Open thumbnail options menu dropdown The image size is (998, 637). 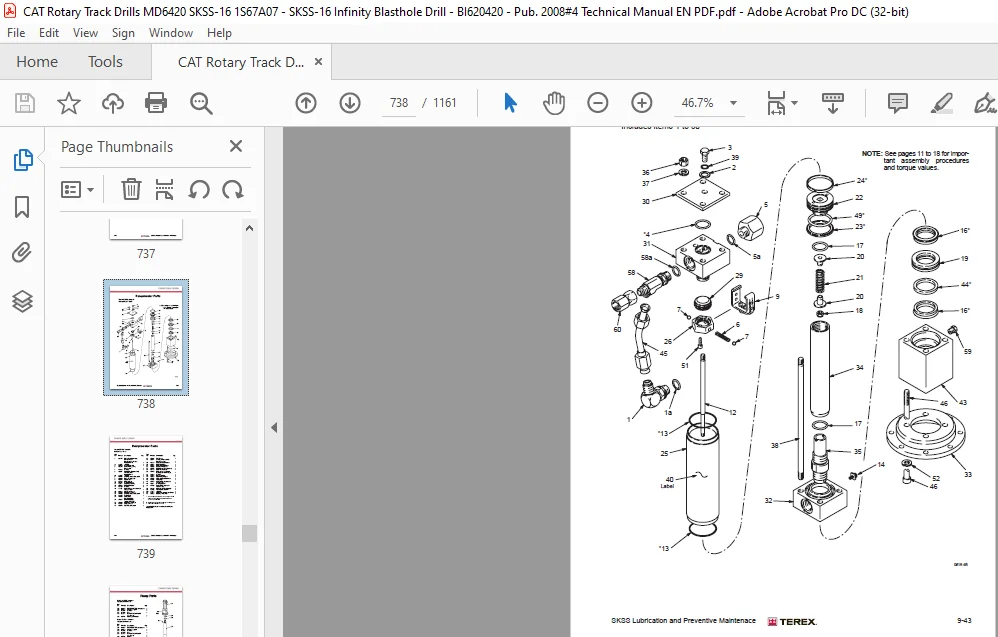tap(78, 190)
